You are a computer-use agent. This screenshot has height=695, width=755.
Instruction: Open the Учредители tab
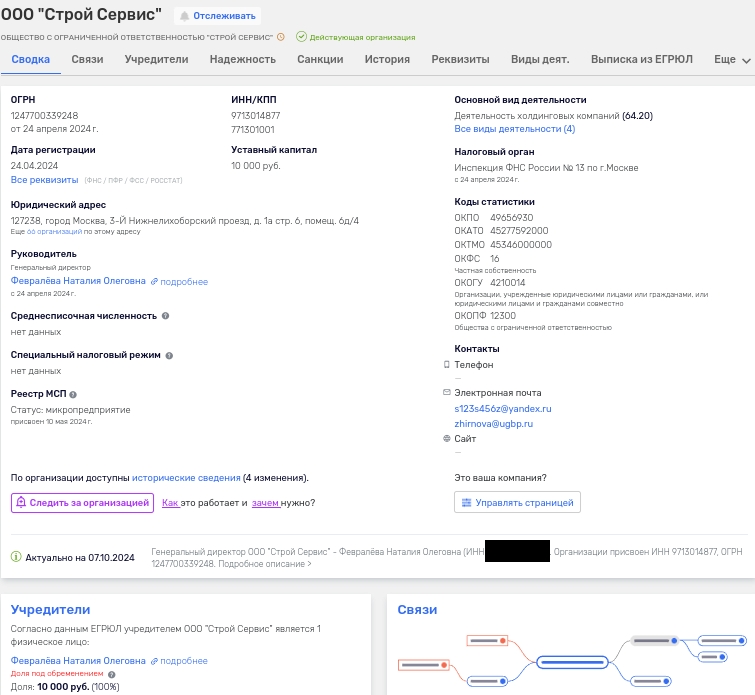tap(156, 59)
